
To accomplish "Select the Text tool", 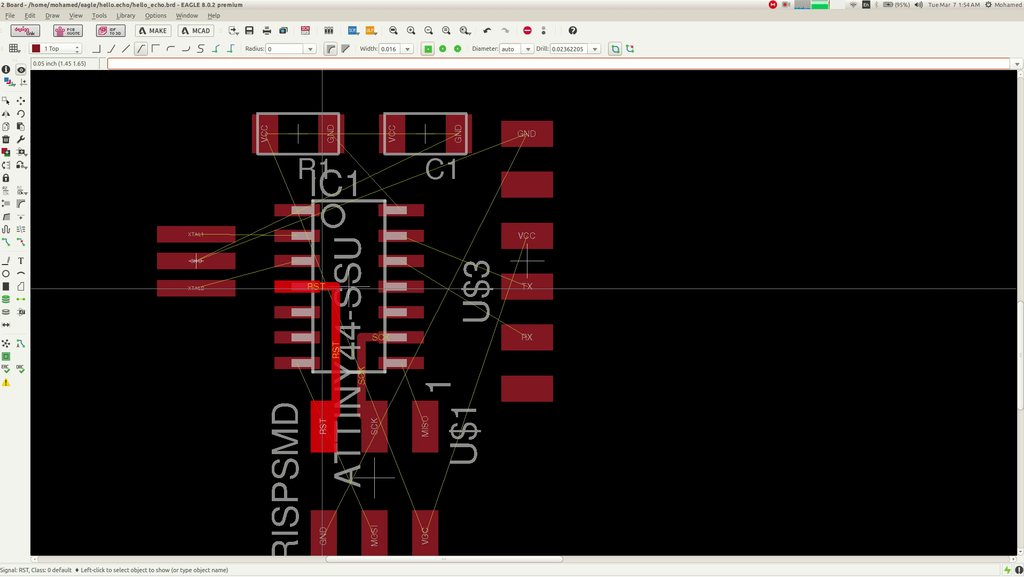I will 21,260.
